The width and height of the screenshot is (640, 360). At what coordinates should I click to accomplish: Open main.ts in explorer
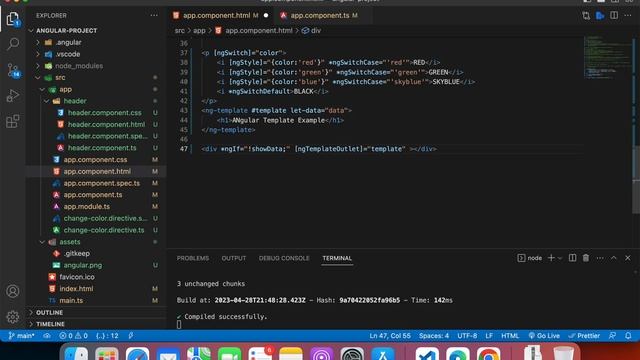(x=71, y=300)
